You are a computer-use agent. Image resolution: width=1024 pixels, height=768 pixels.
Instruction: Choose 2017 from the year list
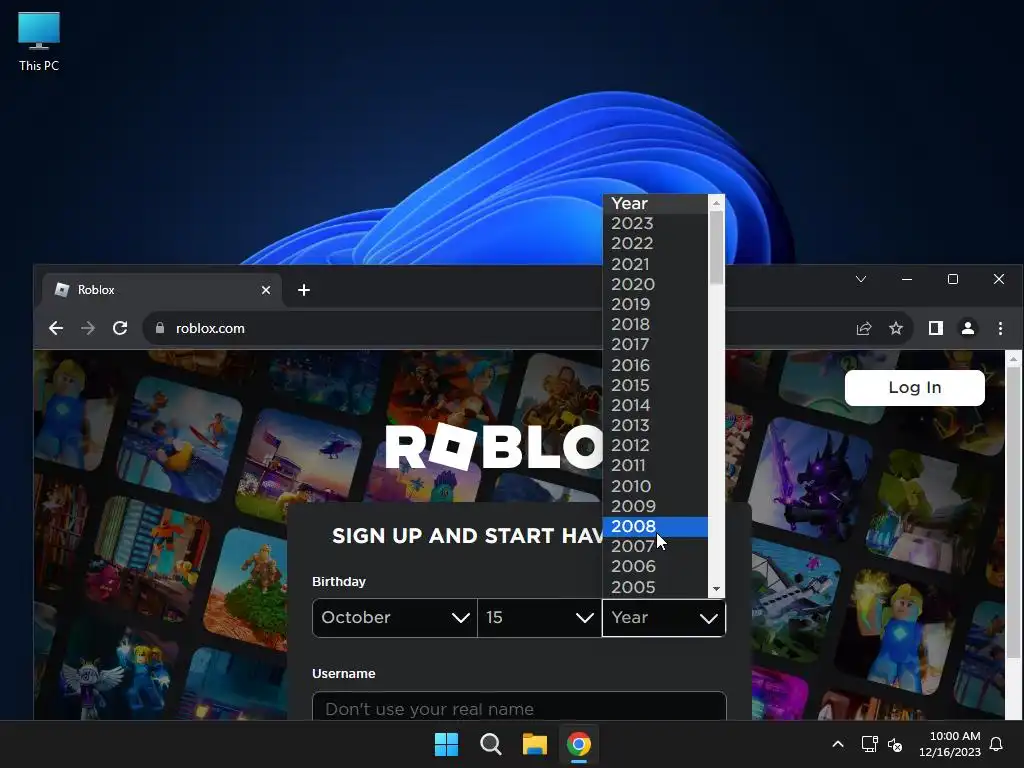[655, 345]
